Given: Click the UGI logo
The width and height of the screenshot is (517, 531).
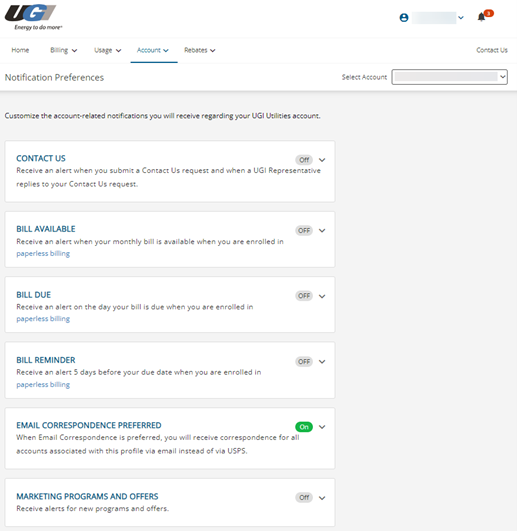Looking at the screenshot, I should point(33,17).
